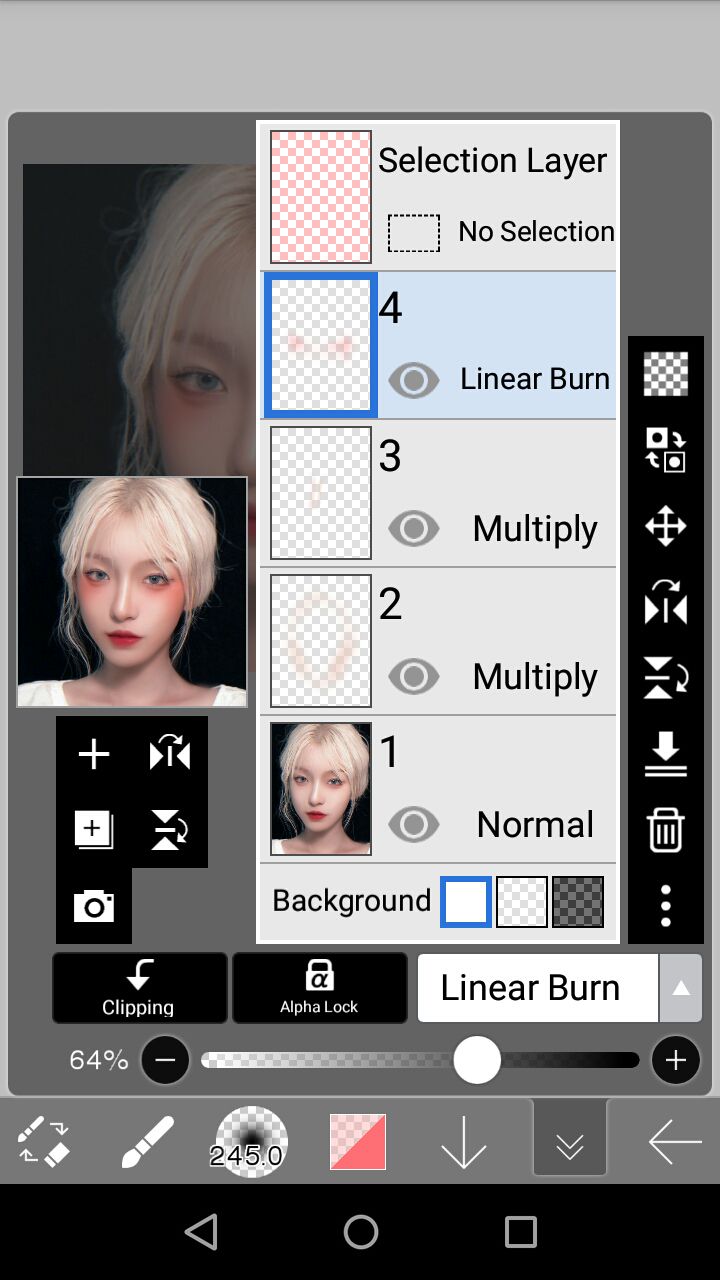Screen dimensions: 720x1280
Task: Tap the brush/eraser switch icon
Action: pyautogui.click(x=44, y=1141)
